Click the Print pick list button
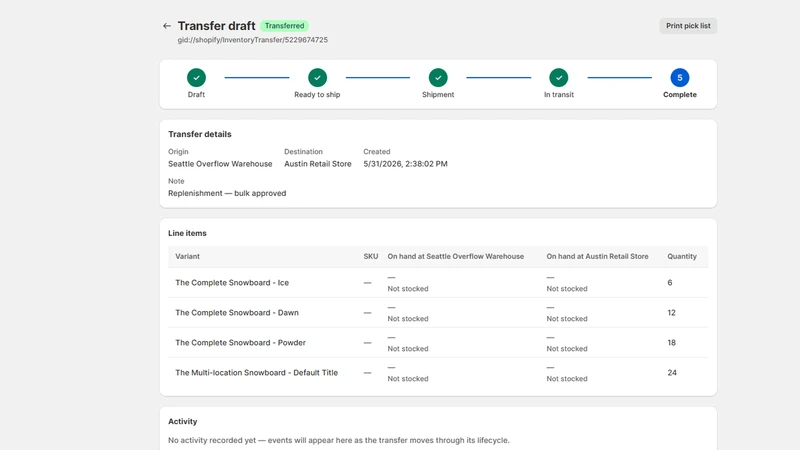 click(x=688, y=26)
